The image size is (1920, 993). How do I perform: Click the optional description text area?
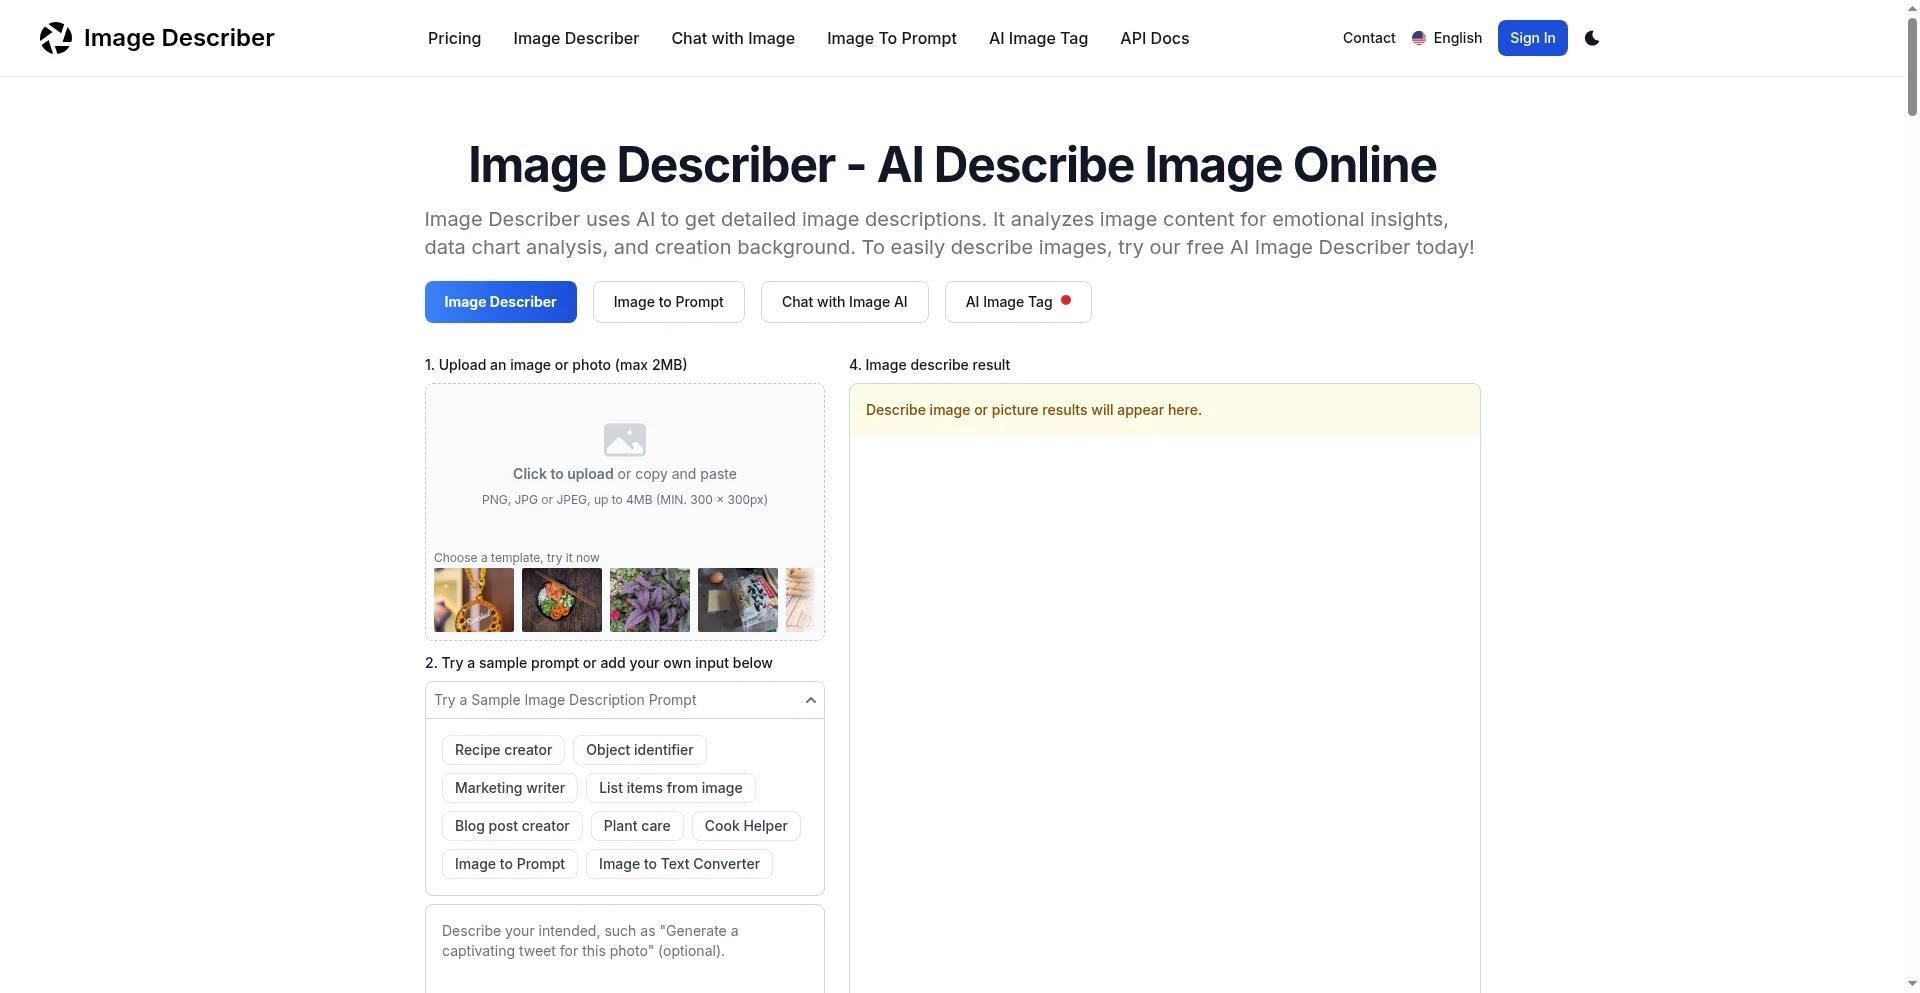pyautogui.click(x=625, y=949)
